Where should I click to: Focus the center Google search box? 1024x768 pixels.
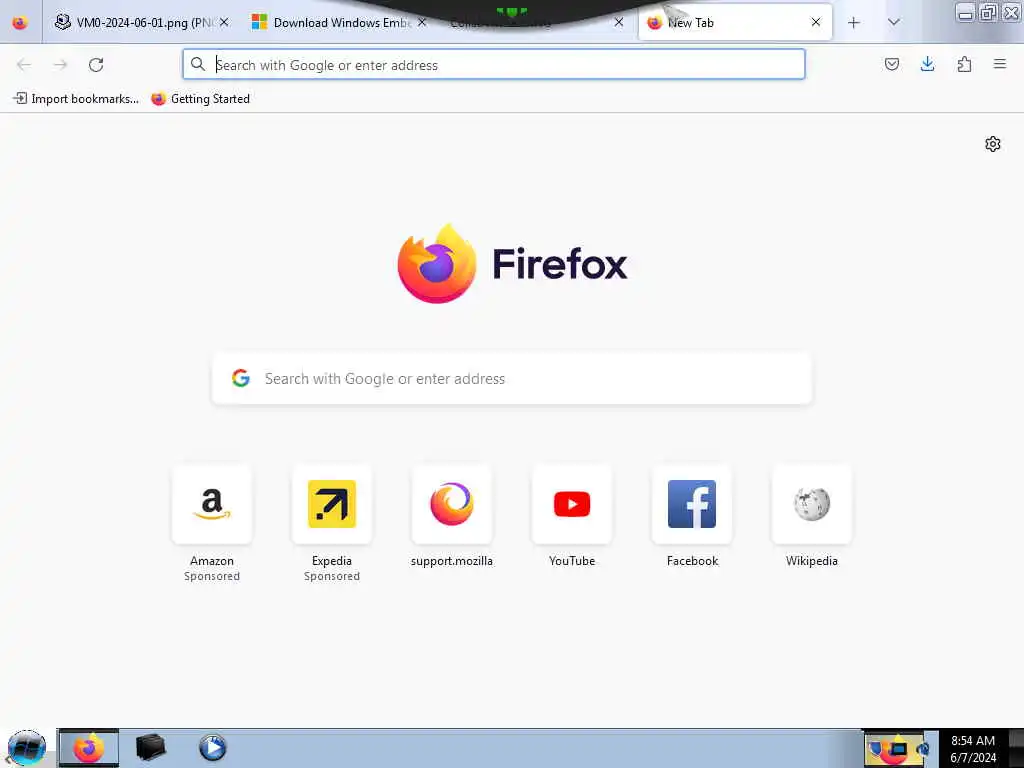pos(512,379)
